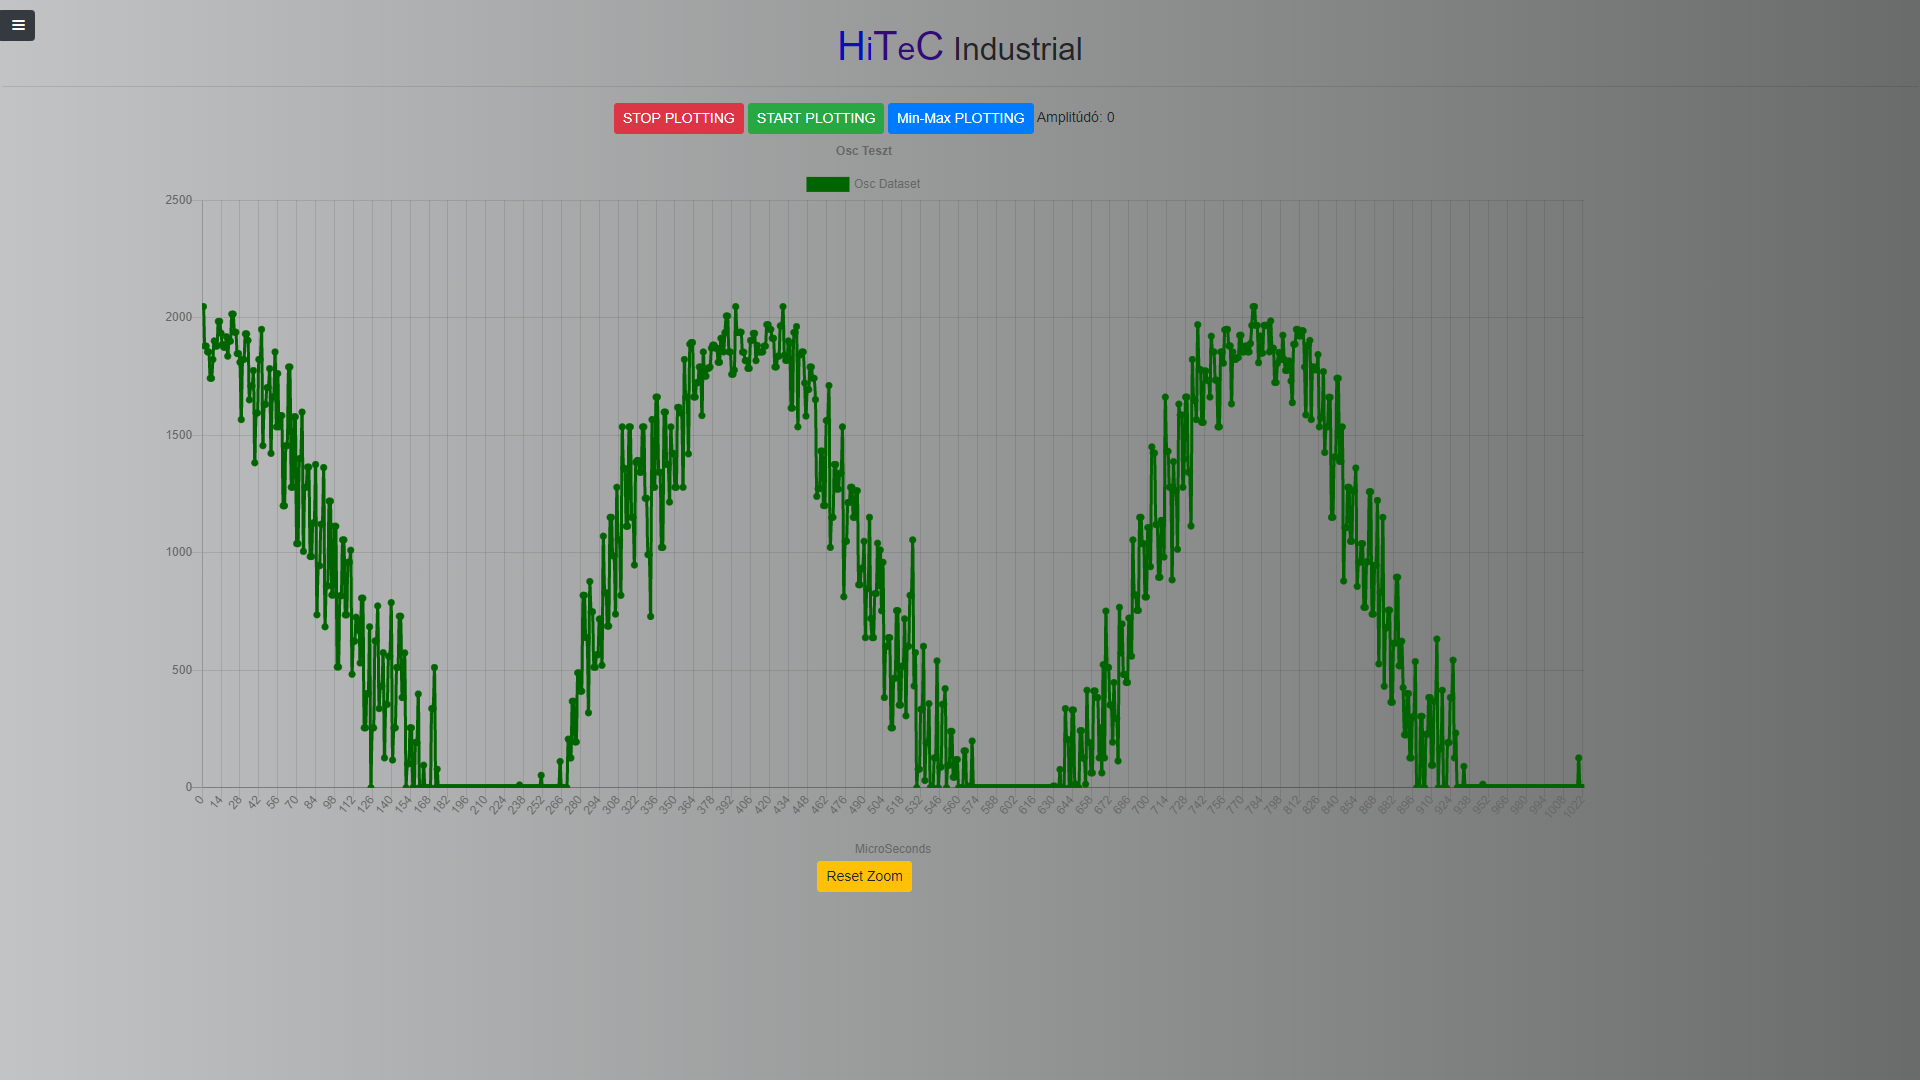Click the 1500 y-axis label

coord(178,435)
